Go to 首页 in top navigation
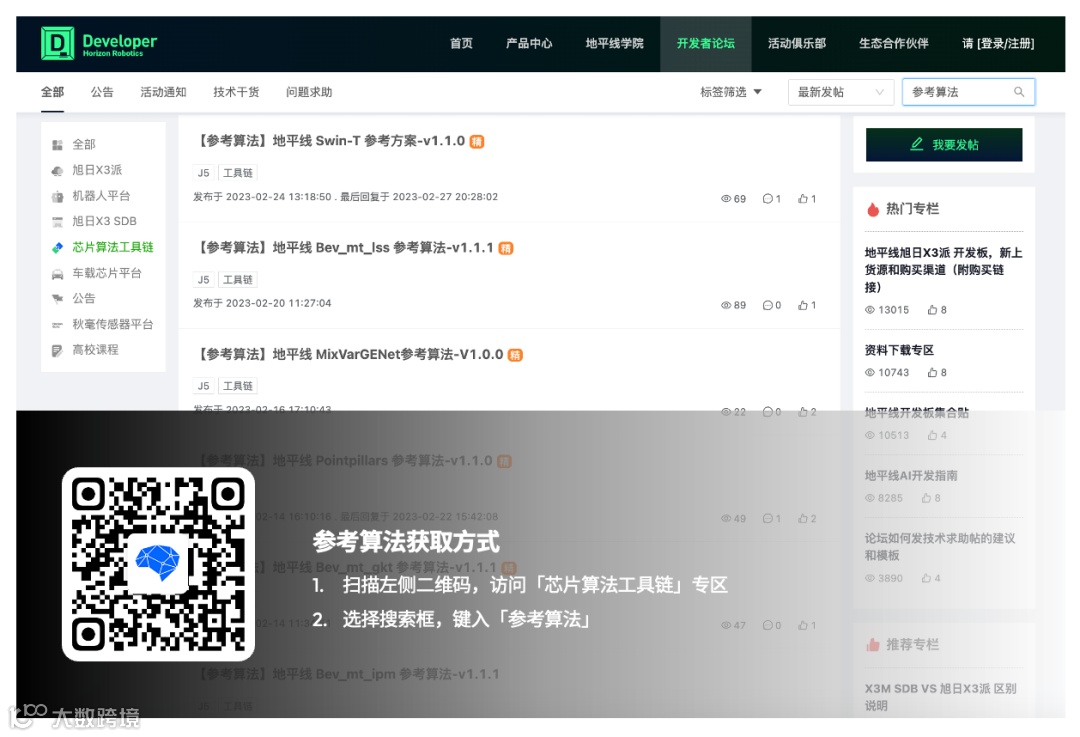Image resolution: width=1080 pixels, height=737 pixels. (461, 43)
